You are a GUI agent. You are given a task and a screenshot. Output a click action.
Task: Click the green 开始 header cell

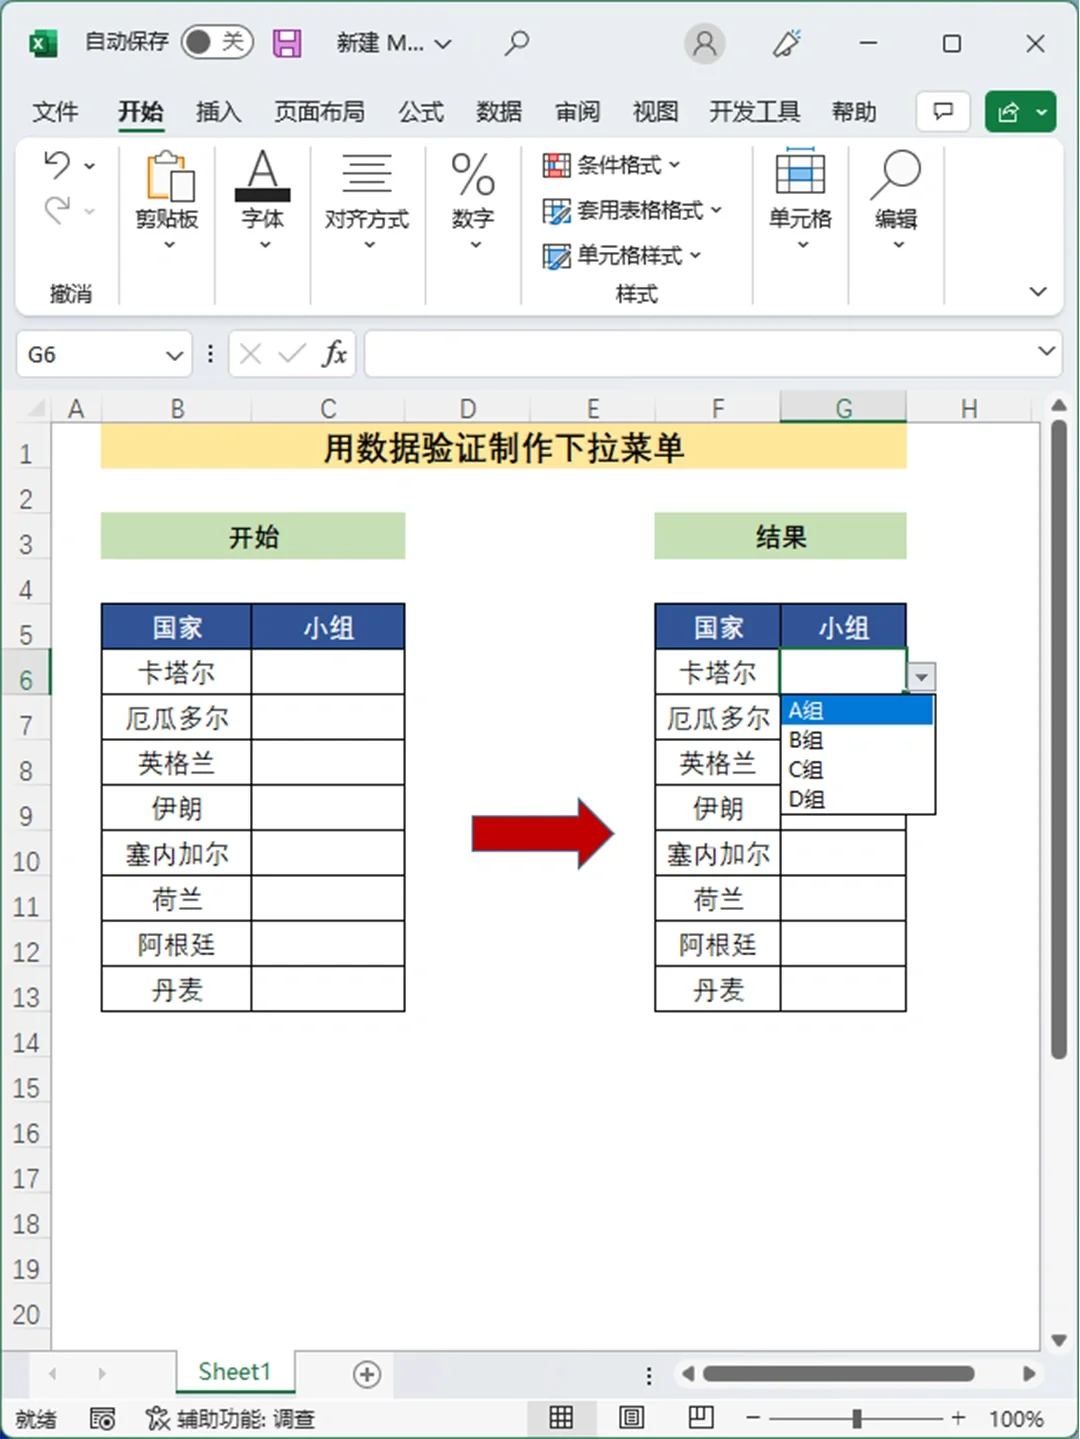(253, 537)
